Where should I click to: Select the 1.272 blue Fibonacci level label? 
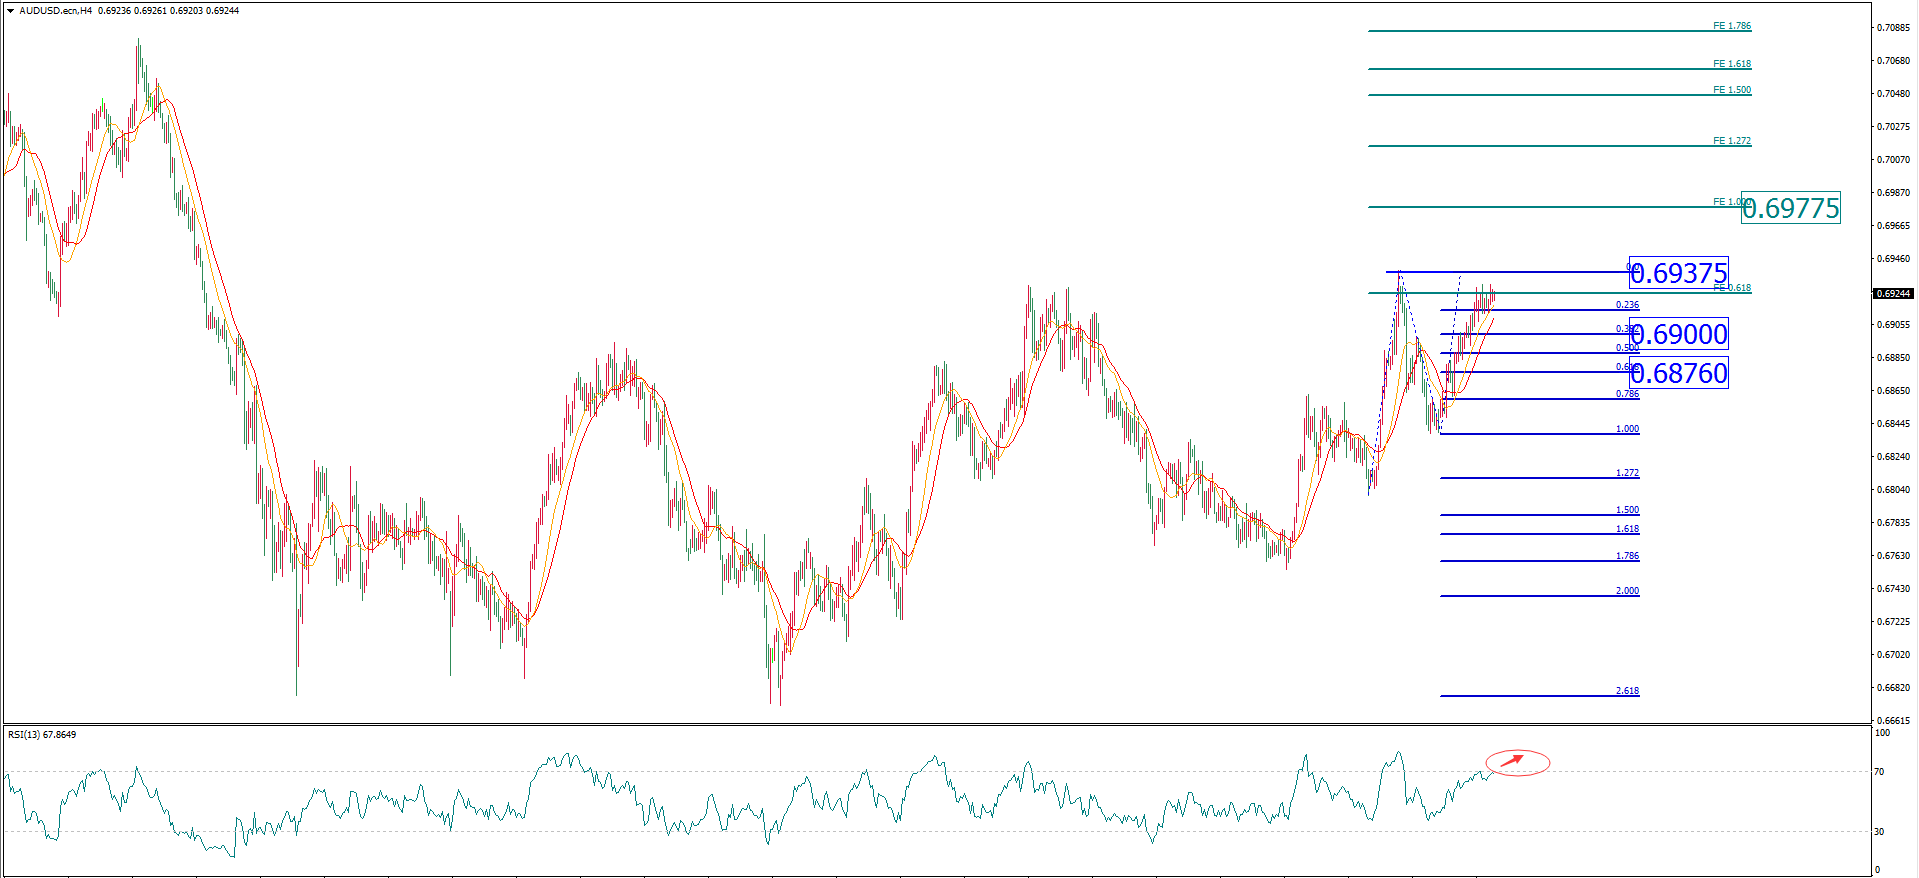tap(1627, 473)
